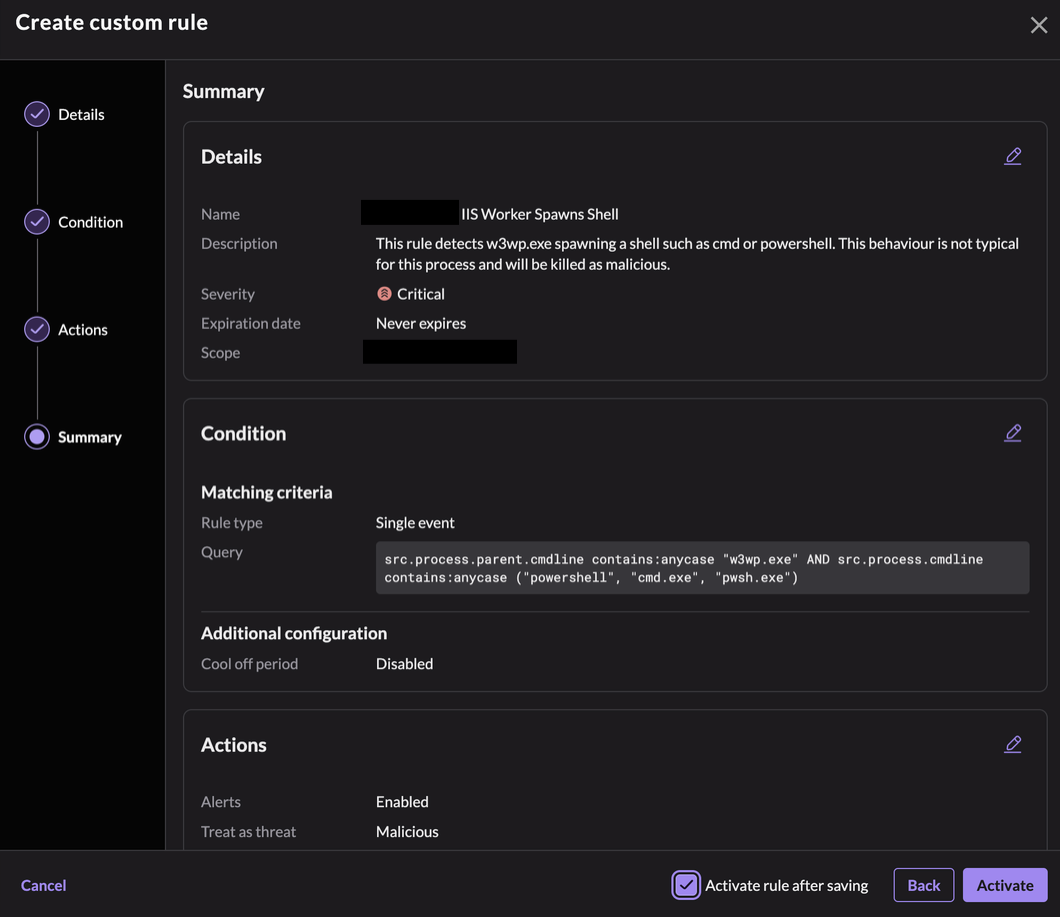Click the Back button
The height and width of the screenshot is (917, 1060).
point(923,885)
